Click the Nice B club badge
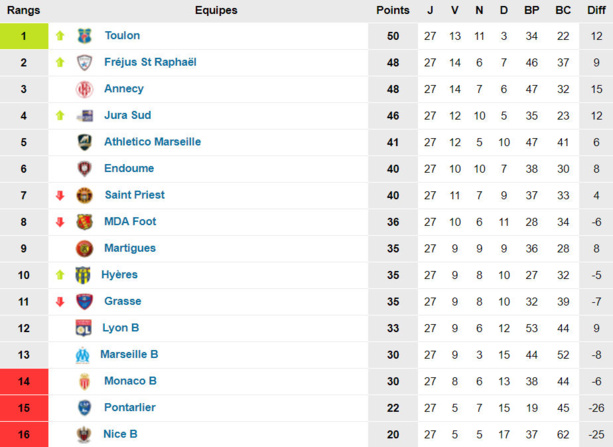 pyautogui.click(x=84, y=434)
